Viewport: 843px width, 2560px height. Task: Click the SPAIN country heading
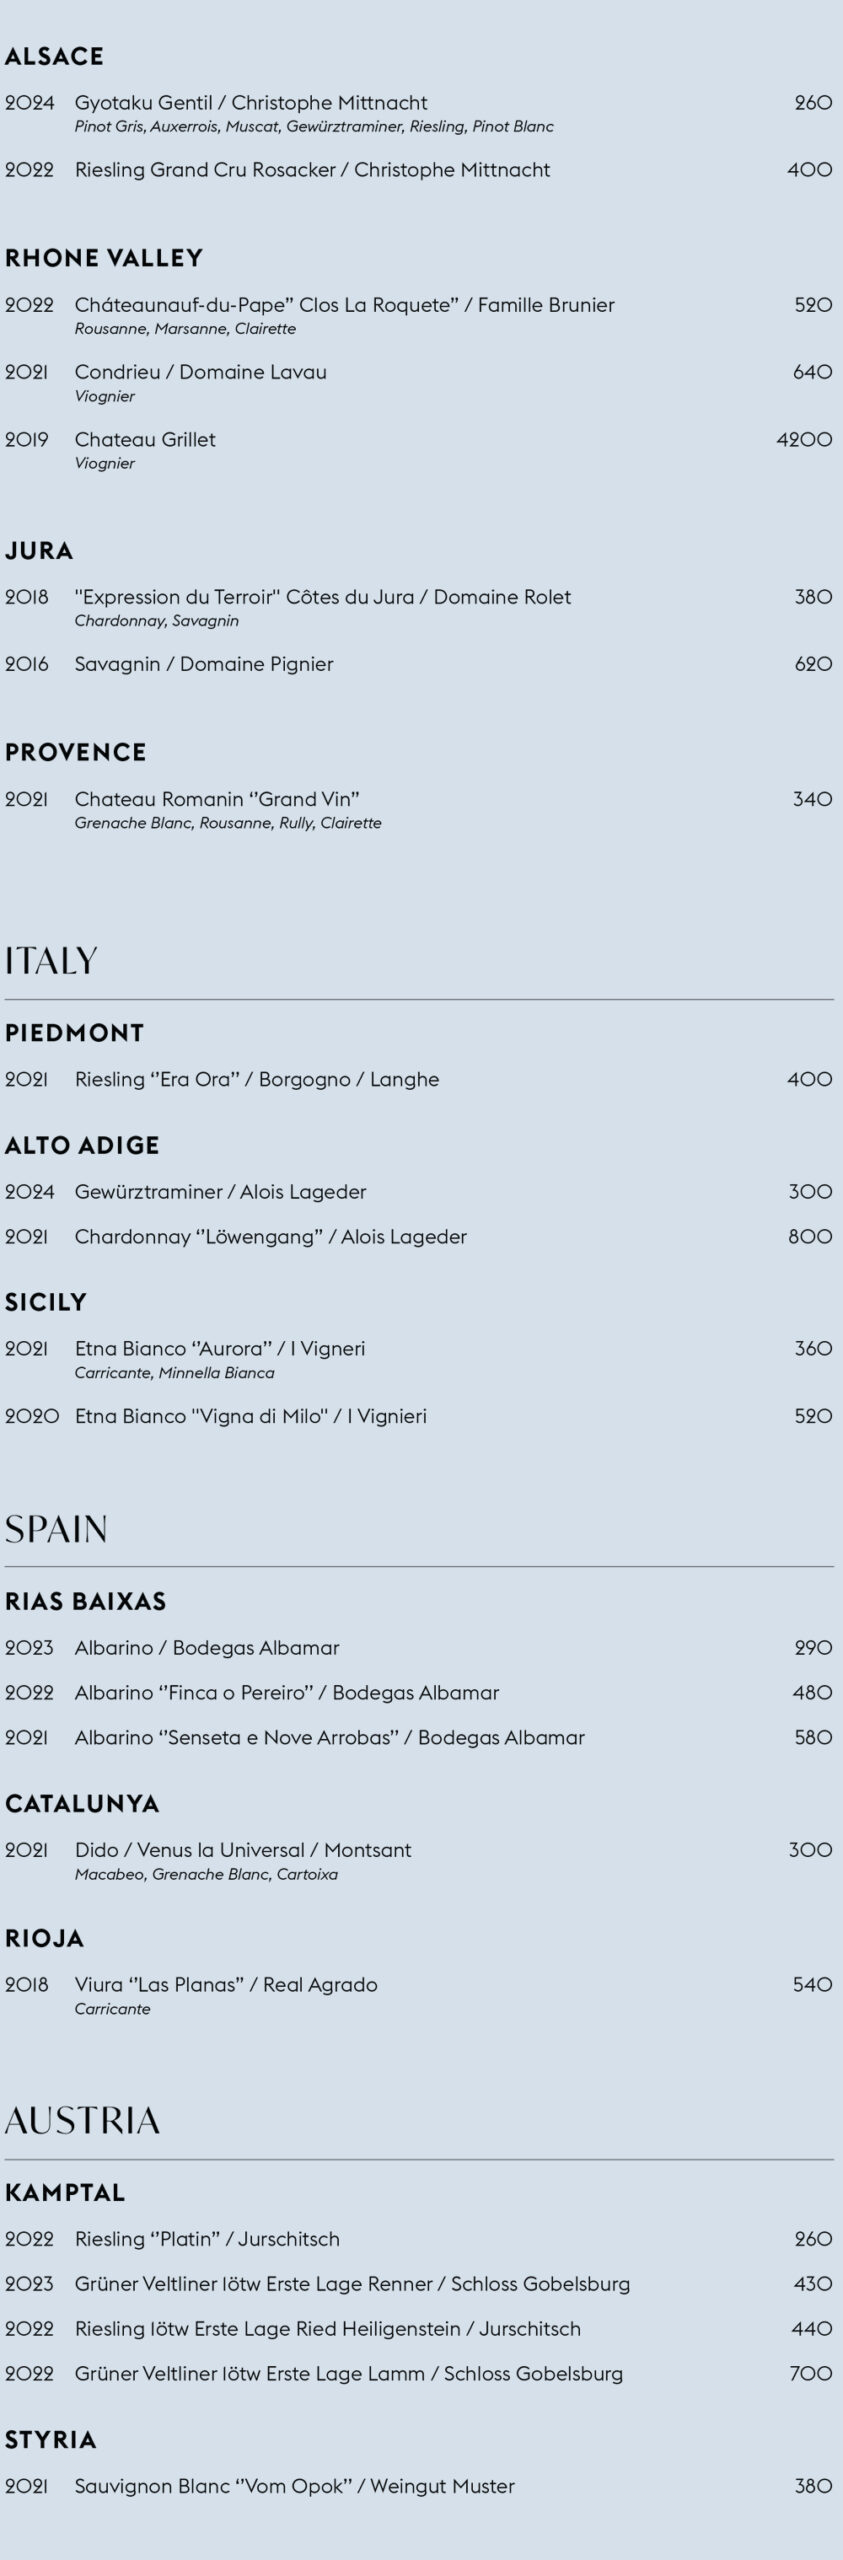[56, 1529]
